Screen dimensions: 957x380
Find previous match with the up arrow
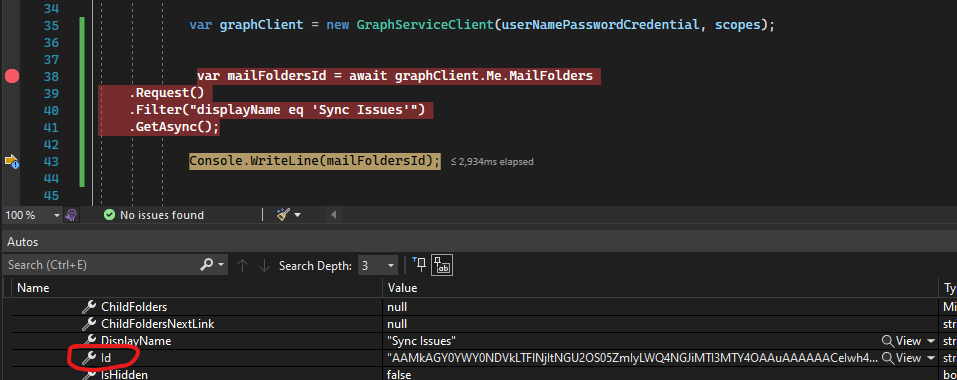tap(242, 265)
